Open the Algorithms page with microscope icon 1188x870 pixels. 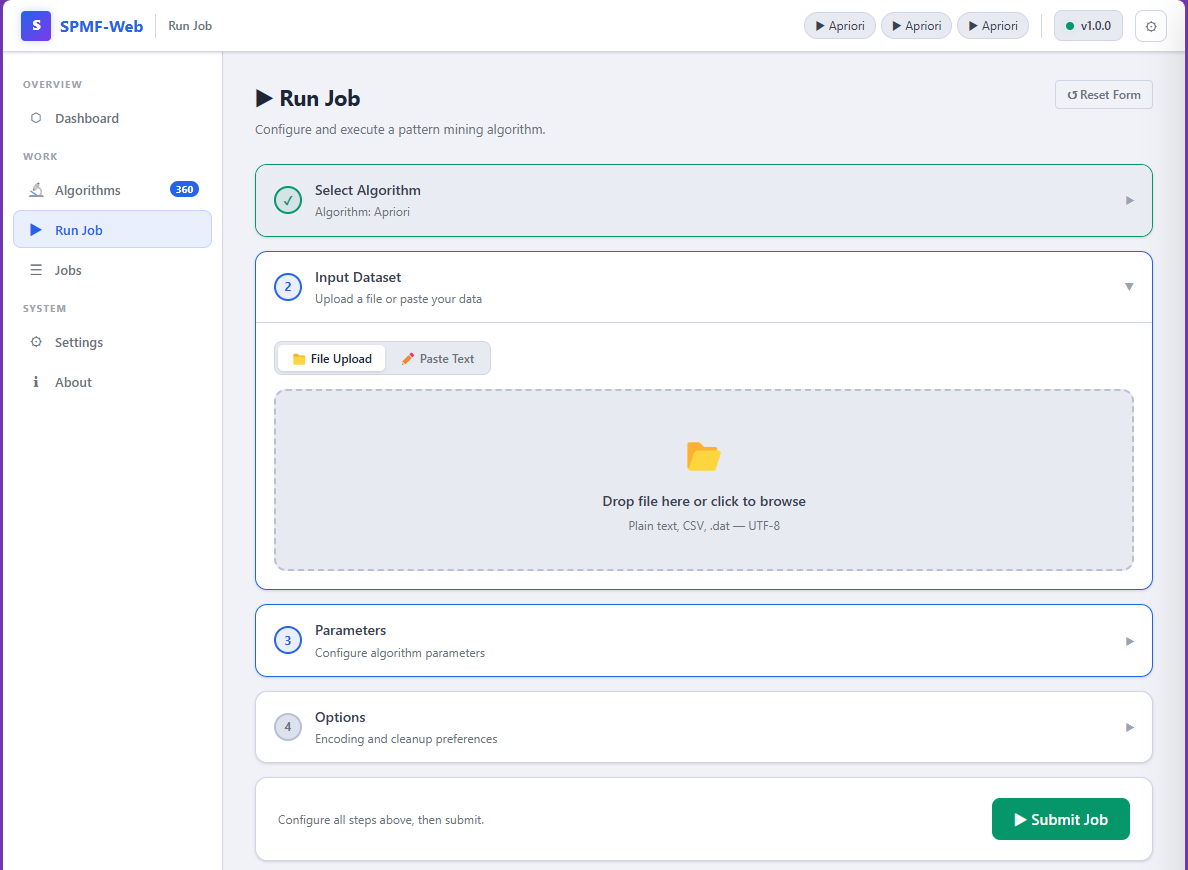coord(87,190)
